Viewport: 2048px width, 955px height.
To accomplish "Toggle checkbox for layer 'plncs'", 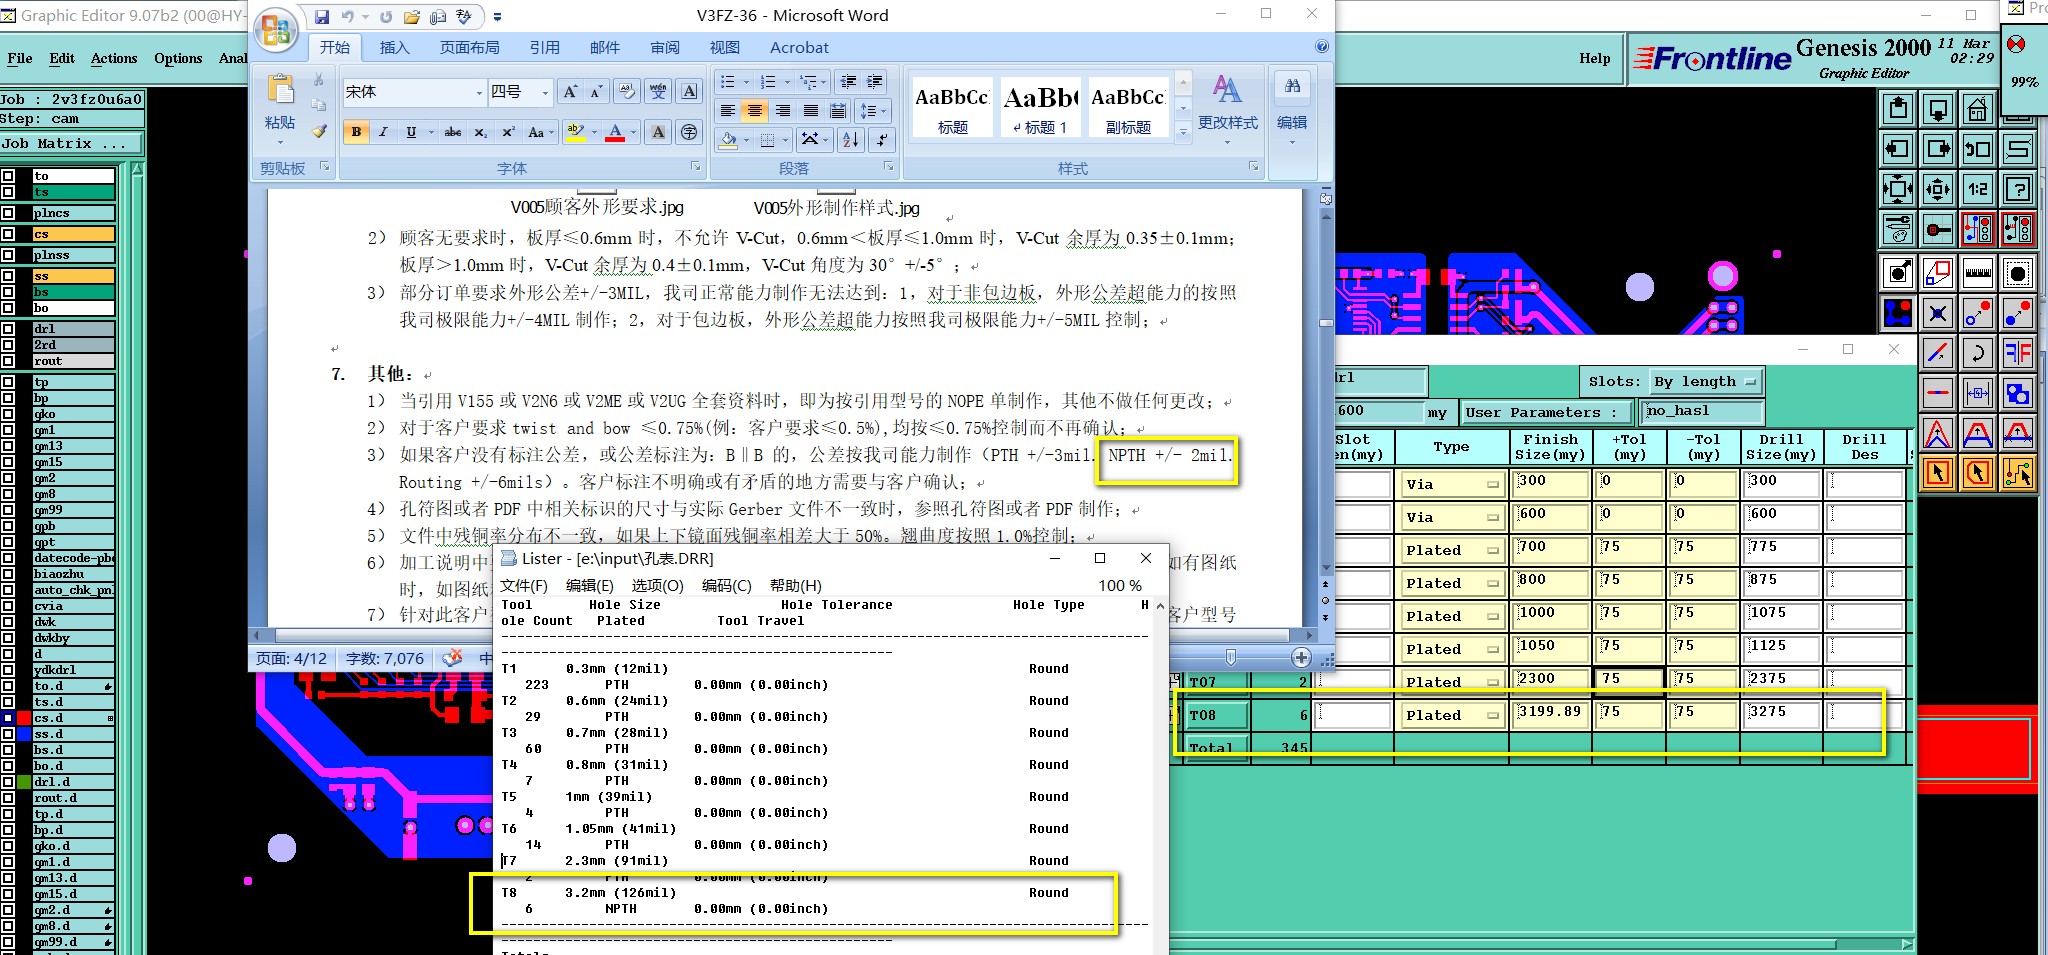I will tap(8, 213).
